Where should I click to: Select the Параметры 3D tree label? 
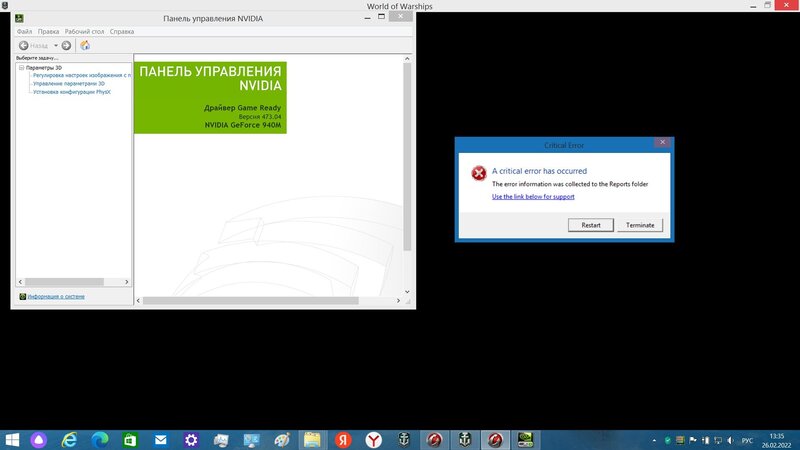(44, 67)
